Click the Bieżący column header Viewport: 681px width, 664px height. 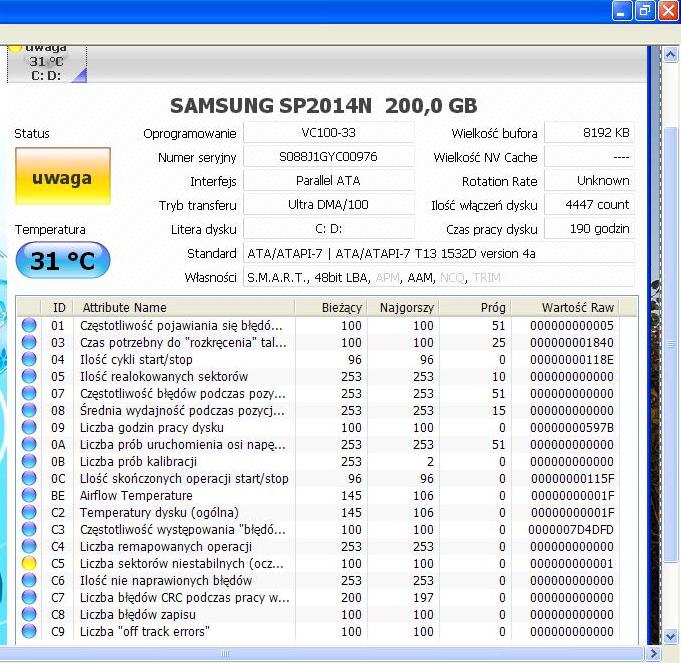[x=331, y=307]
